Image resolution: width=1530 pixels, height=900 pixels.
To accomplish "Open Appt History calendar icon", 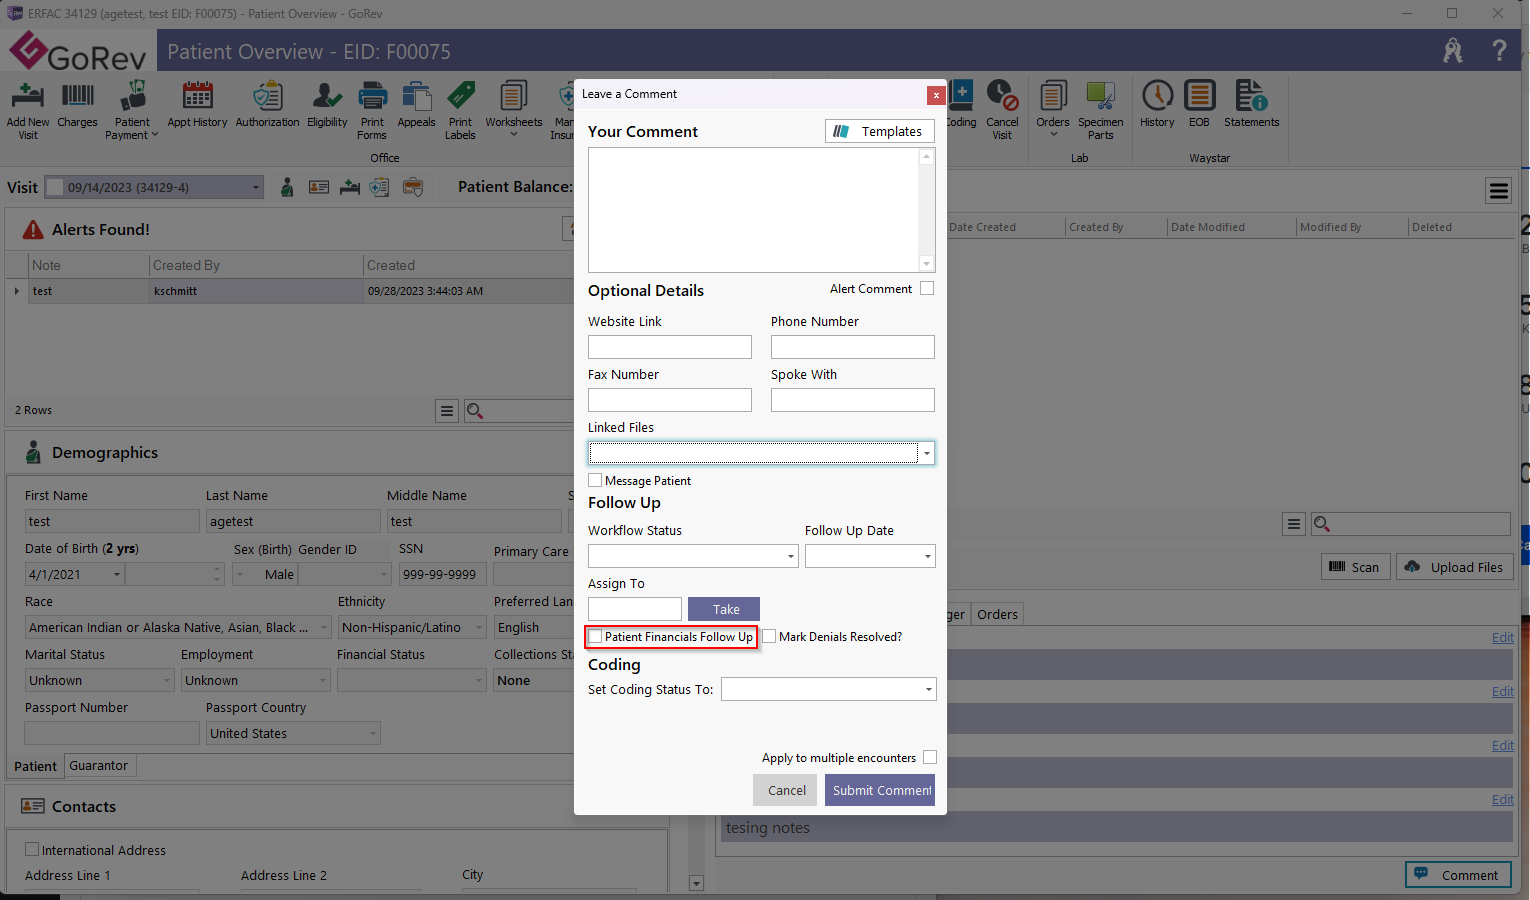I will coord(197,104).
